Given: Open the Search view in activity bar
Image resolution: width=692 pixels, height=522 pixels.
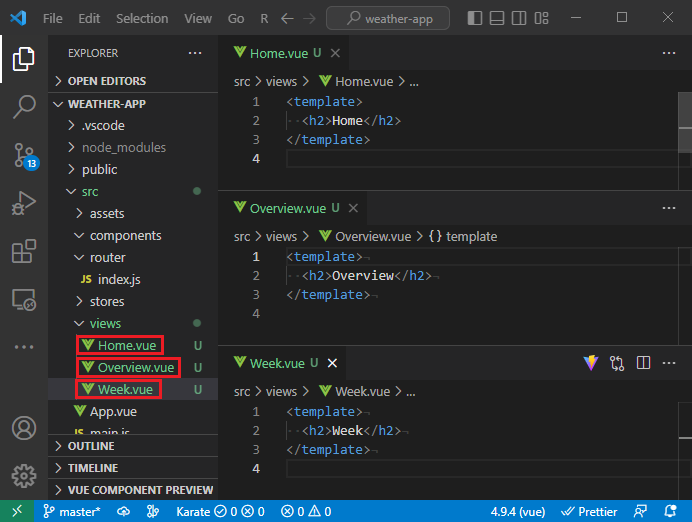Looking at the screenshot, I should tap(23, 107).
